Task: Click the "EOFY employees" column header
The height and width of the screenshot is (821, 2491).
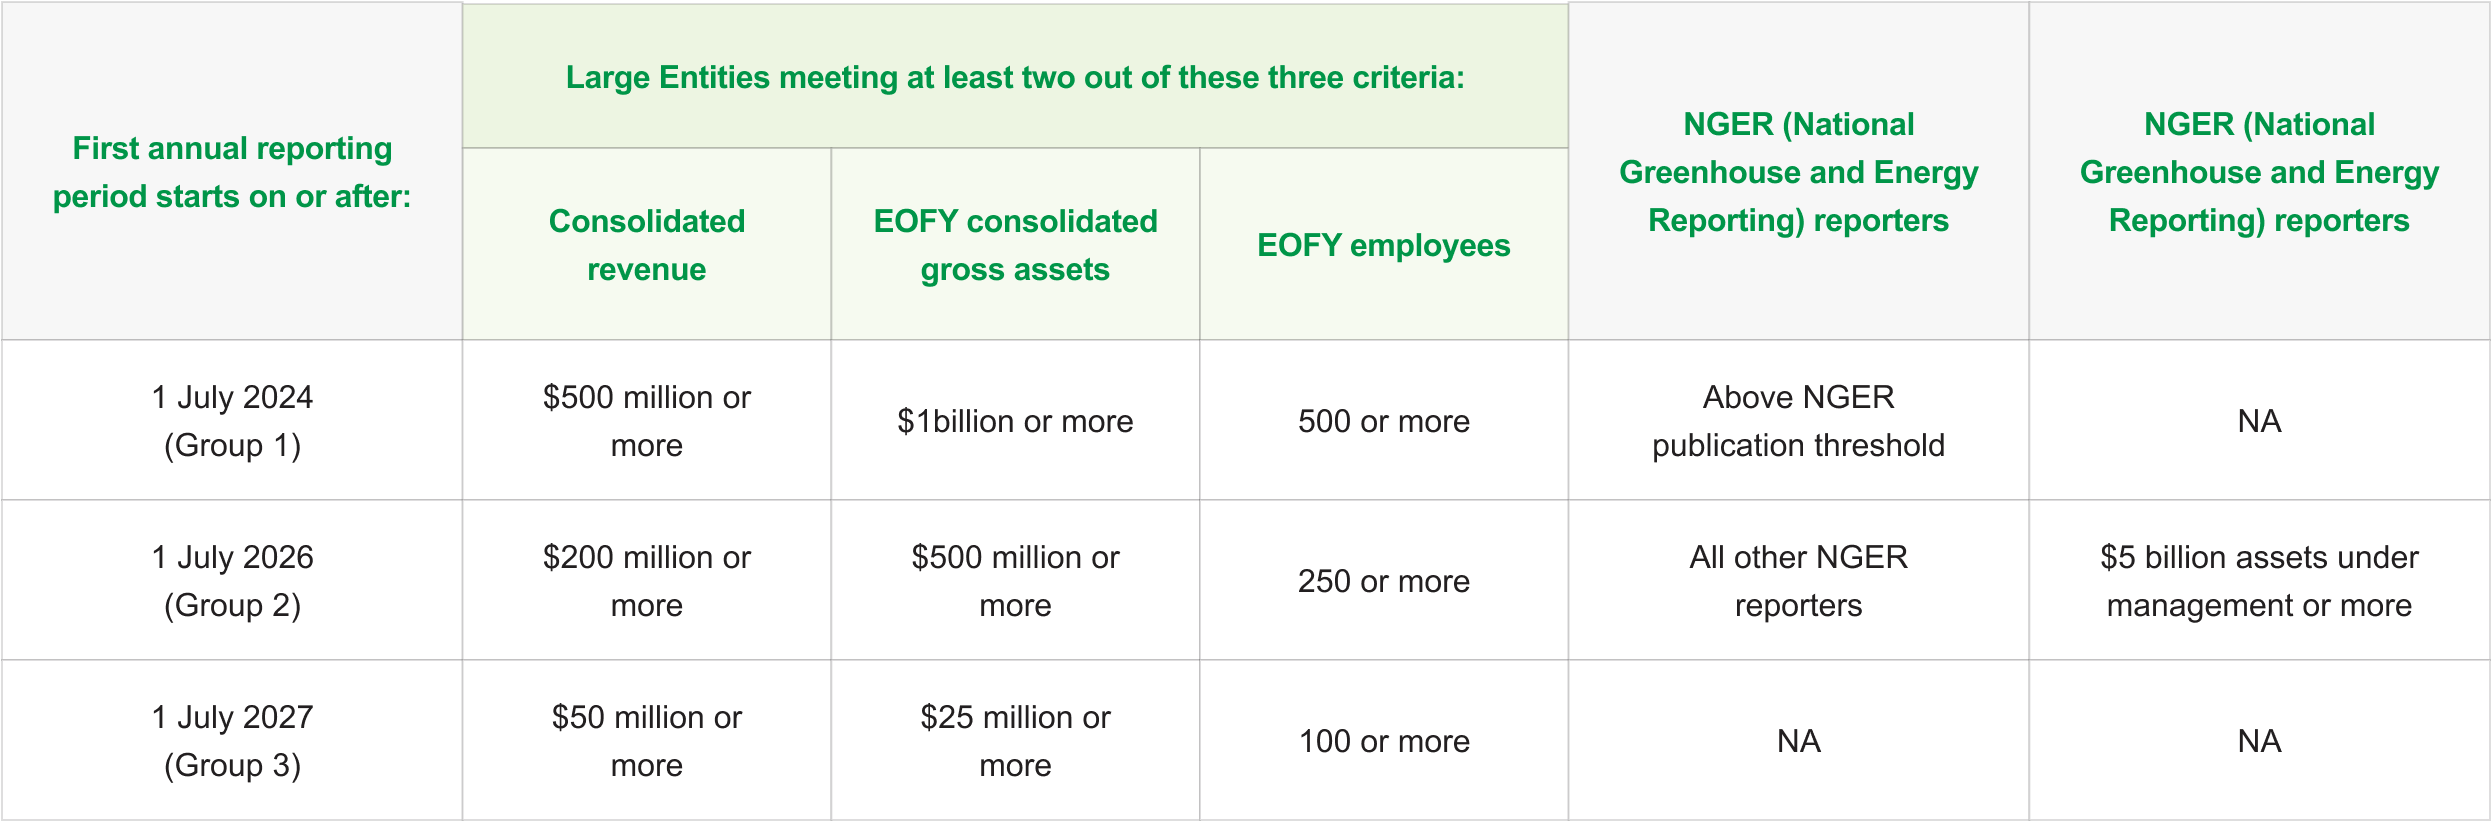Action: 1383,245
